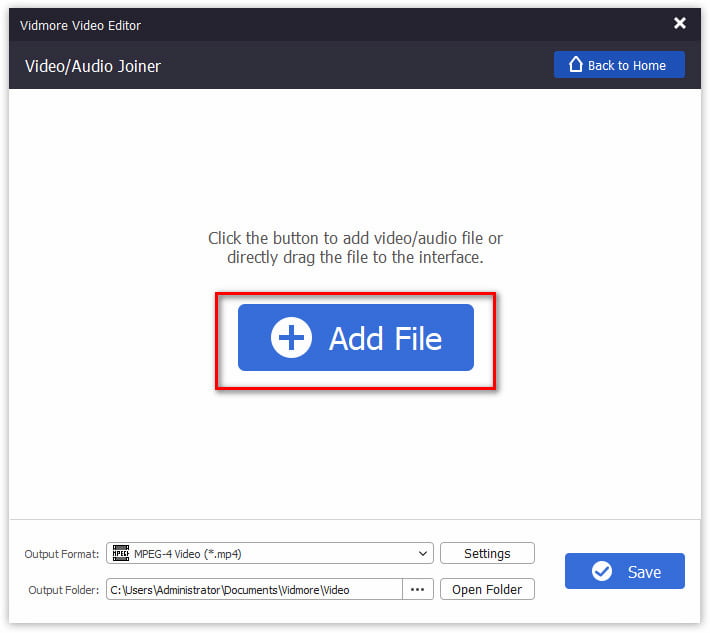Close the Vidmore Video Editor window
The image size is (710, 633).
(680, 22)
